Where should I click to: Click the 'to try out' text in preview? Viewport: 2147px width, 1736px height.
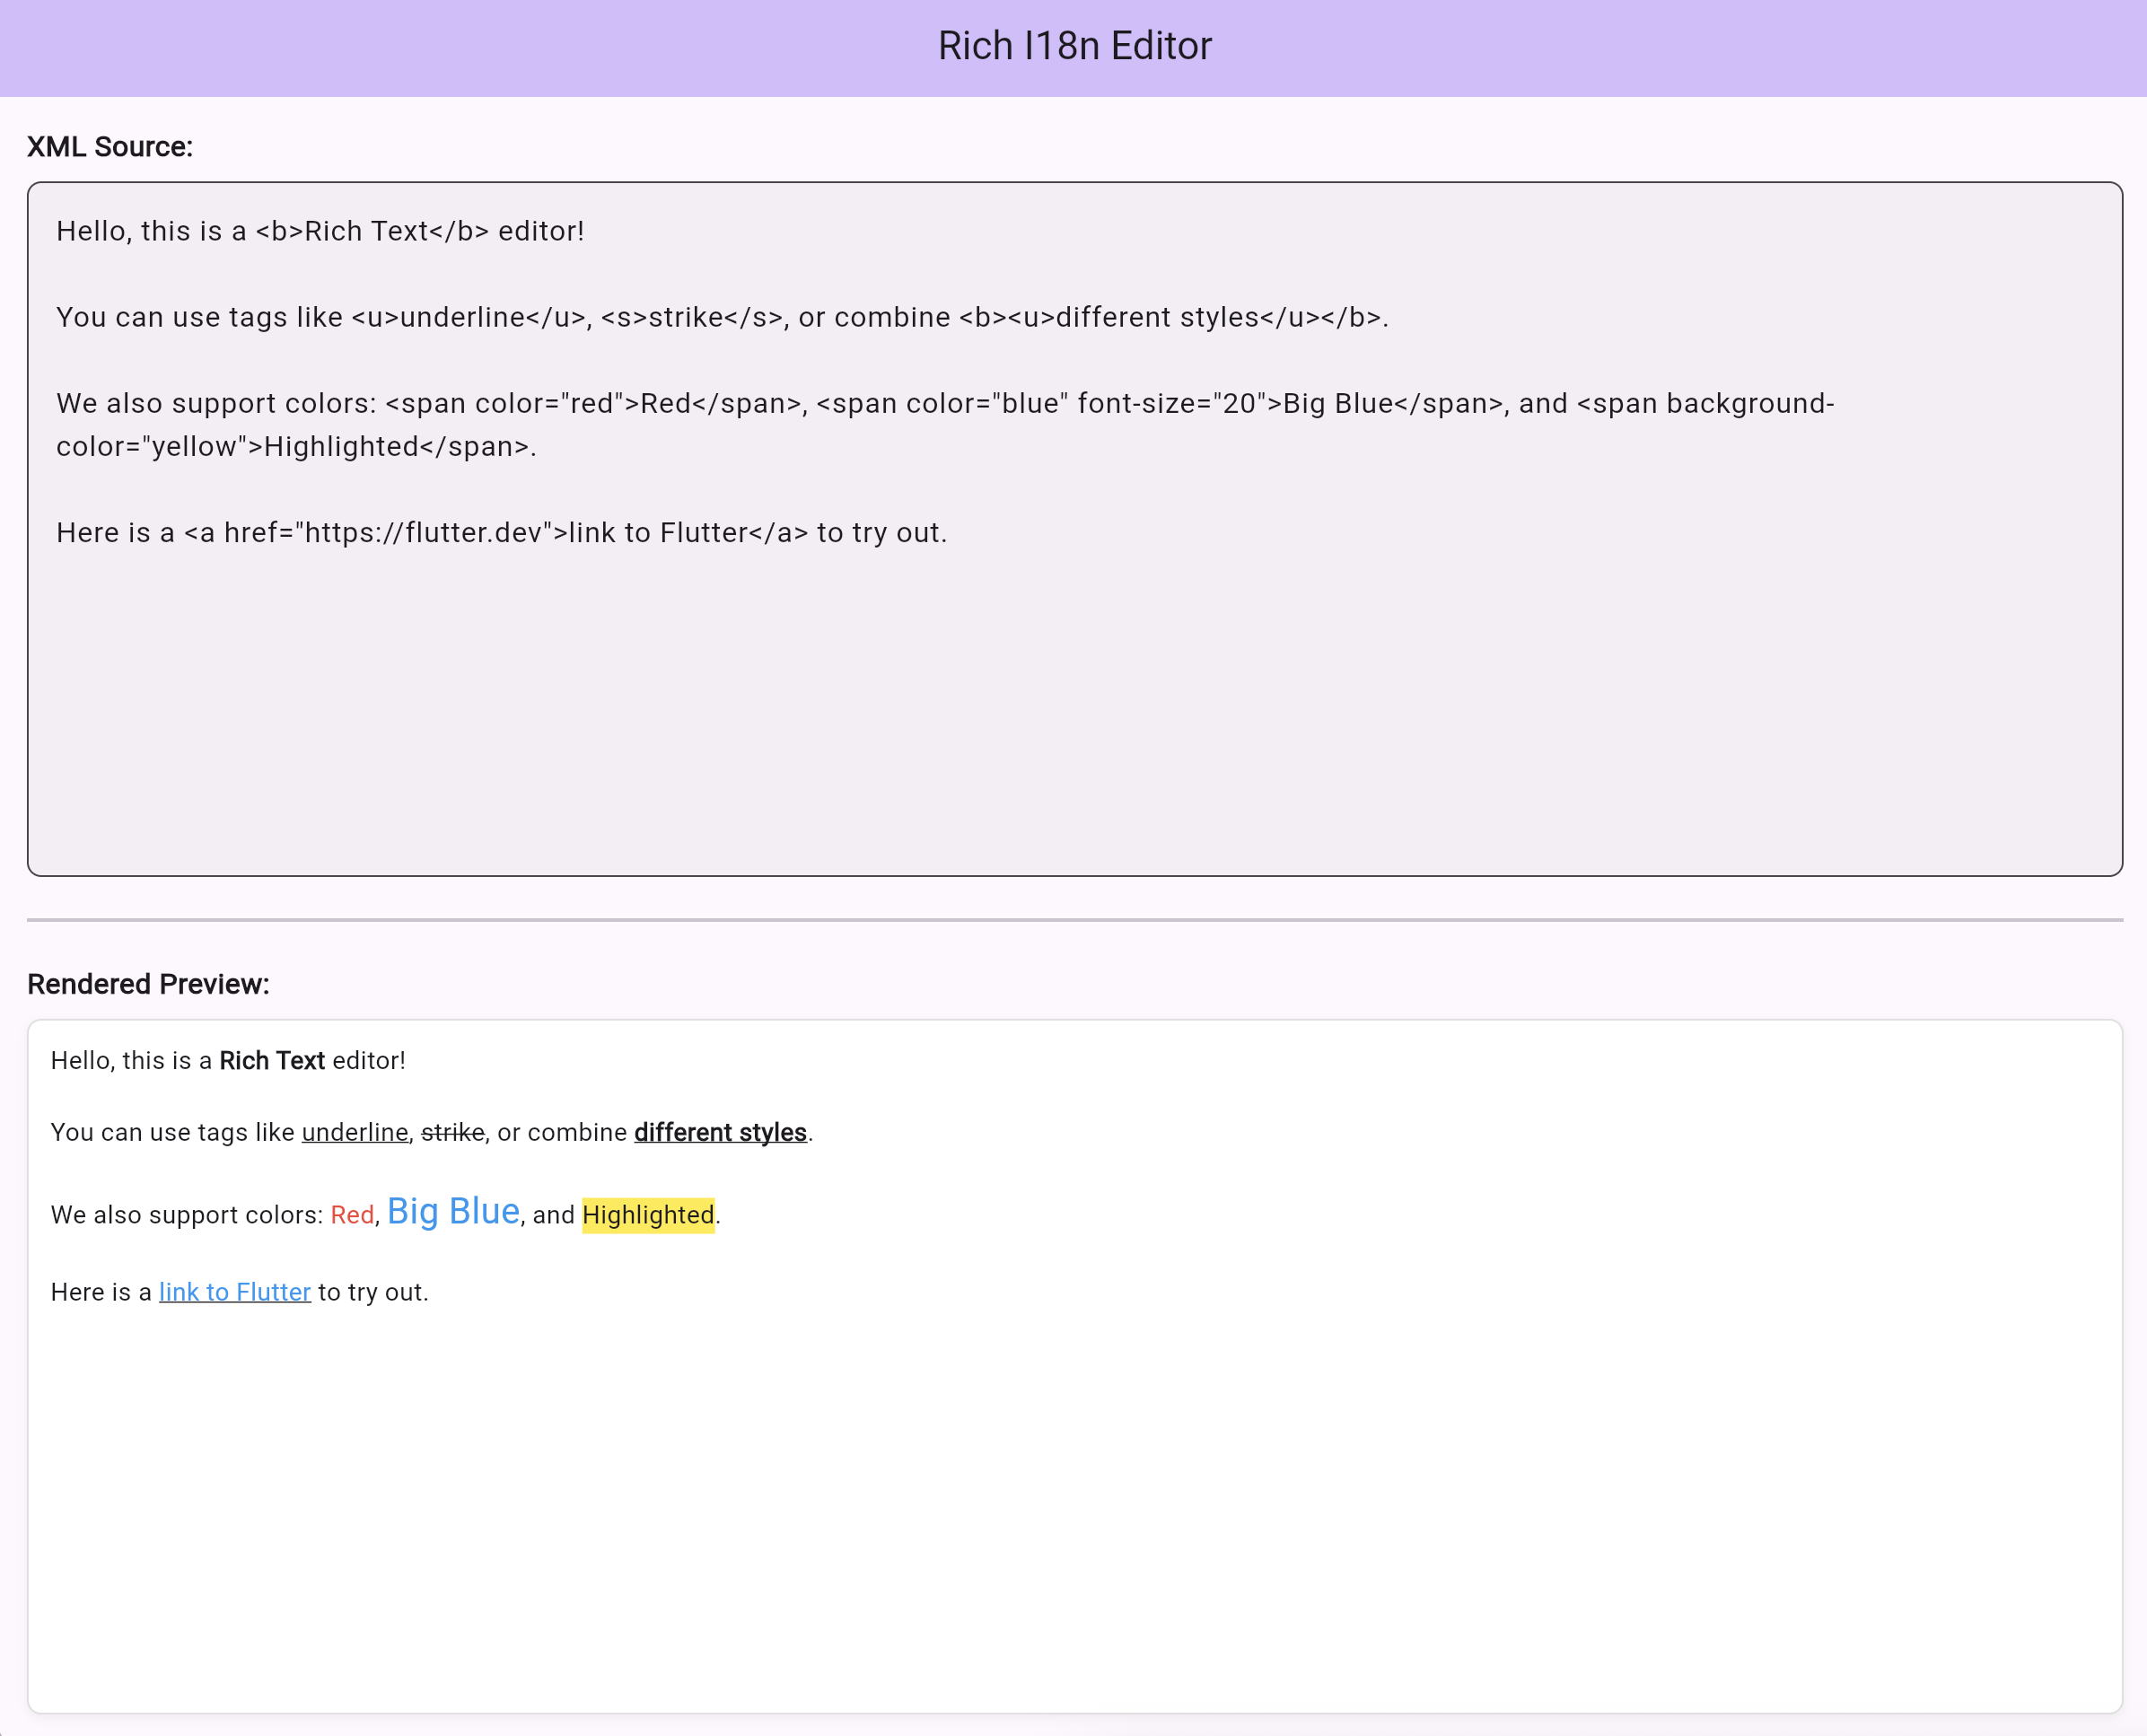[x=371, y=1292]
